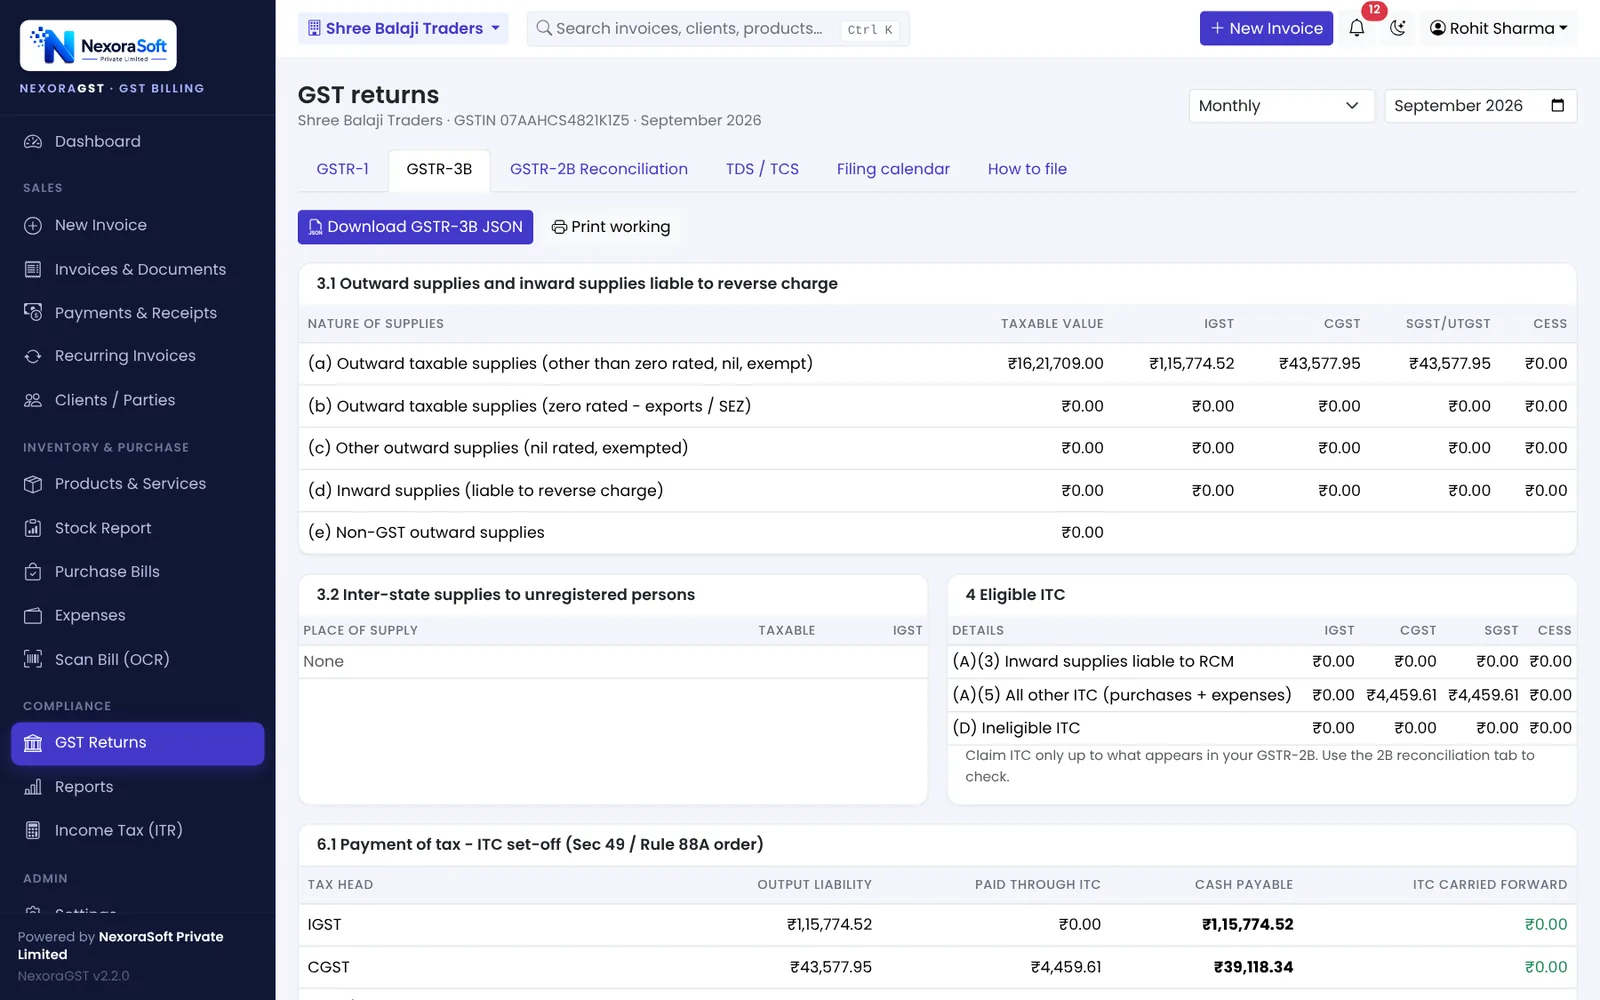Click '(A)(3) Inward supplies liable to RCM'

click(1093, 661)
